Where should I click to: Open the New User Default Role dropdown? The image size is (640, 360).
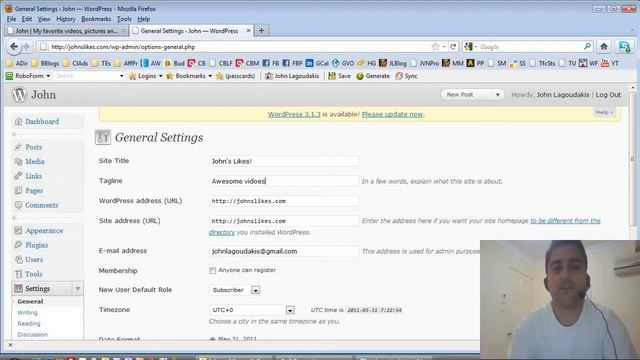256,290
